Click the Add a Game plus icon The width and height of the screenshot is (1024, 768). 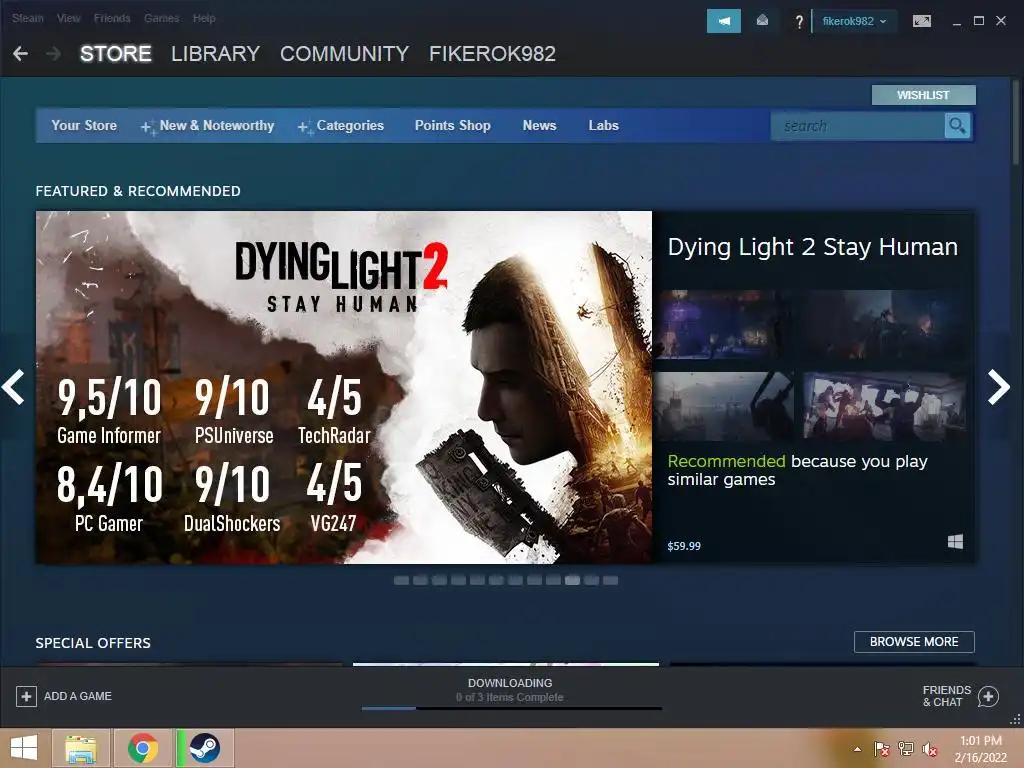(x=26, y=696)
